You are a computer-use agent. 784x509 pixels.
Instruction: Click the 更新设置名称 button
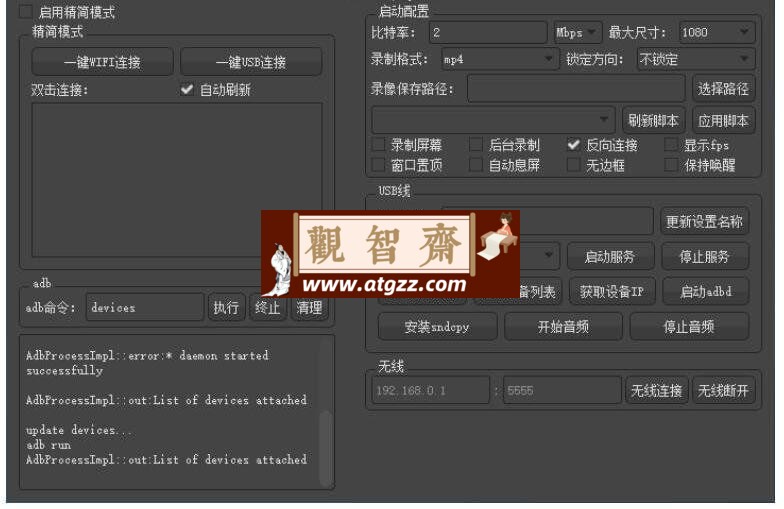(x=704, y=222)
